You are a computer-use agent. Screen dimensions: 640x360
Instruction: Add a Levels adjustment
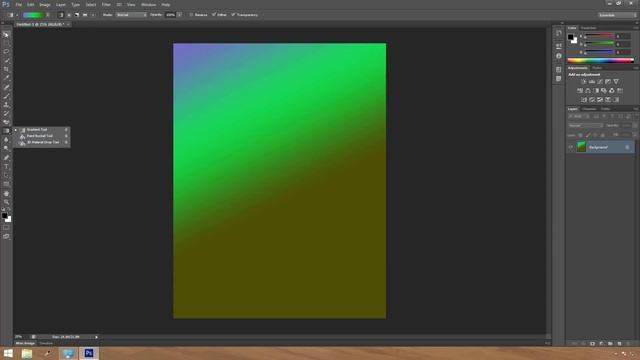(592, 82)
